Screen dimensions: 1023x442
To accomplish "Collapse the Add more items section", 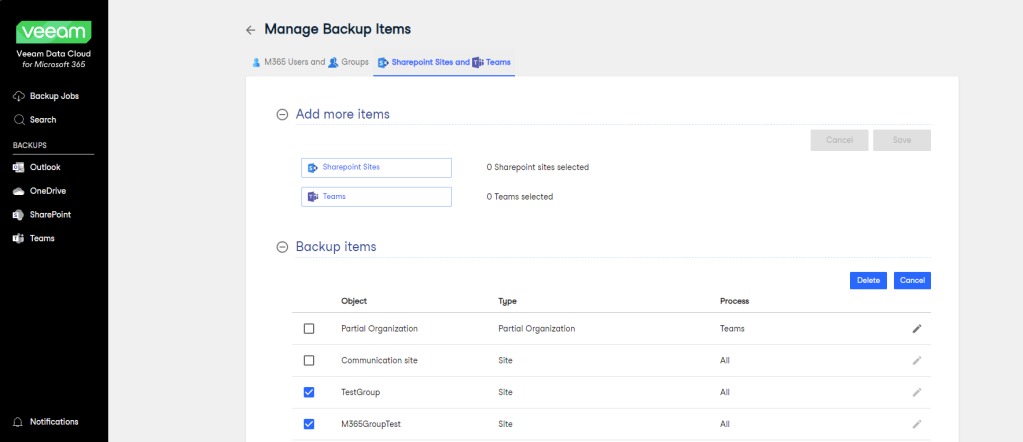I will (x=282, y=114).
